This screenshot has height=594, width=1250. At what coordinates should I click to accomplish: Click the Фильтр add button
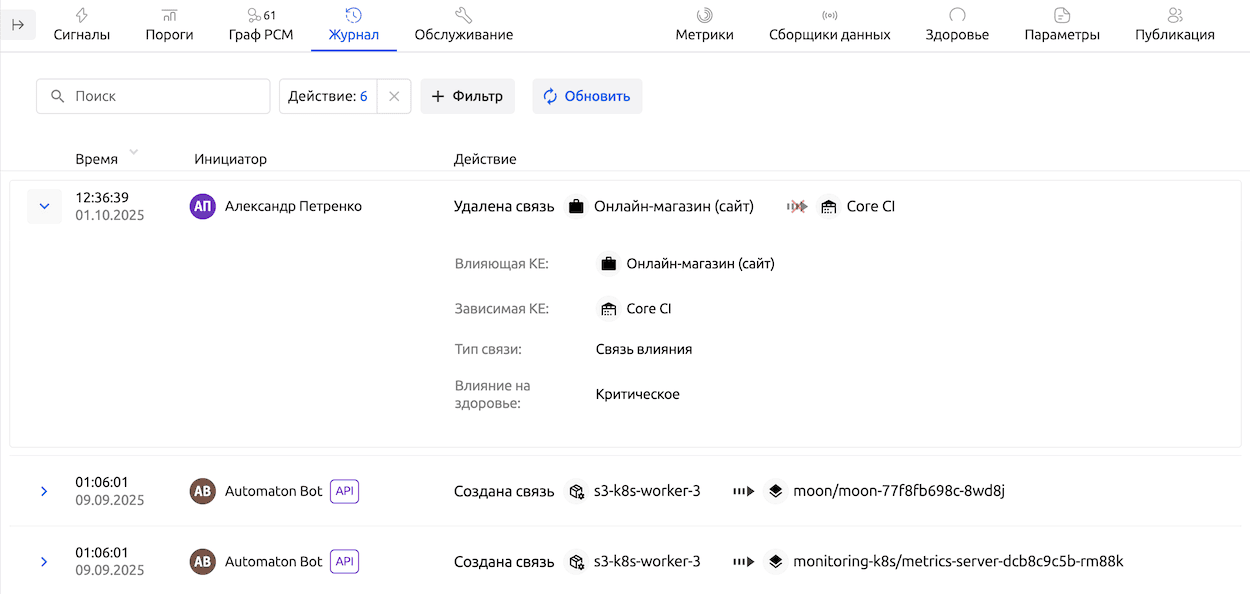point(467,96)
